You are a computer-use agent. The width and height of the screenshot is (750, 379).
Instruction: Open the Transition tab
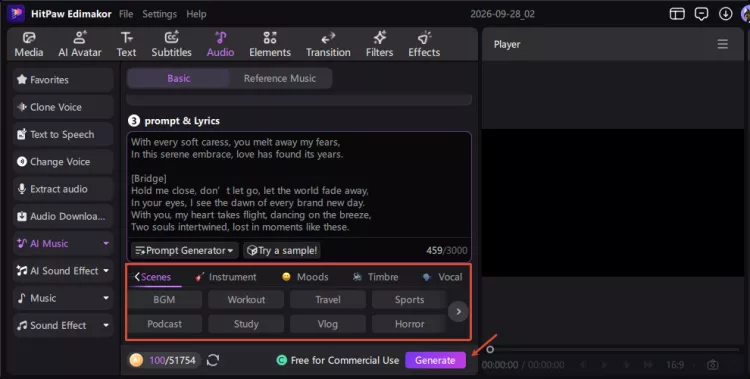(328, 45)
